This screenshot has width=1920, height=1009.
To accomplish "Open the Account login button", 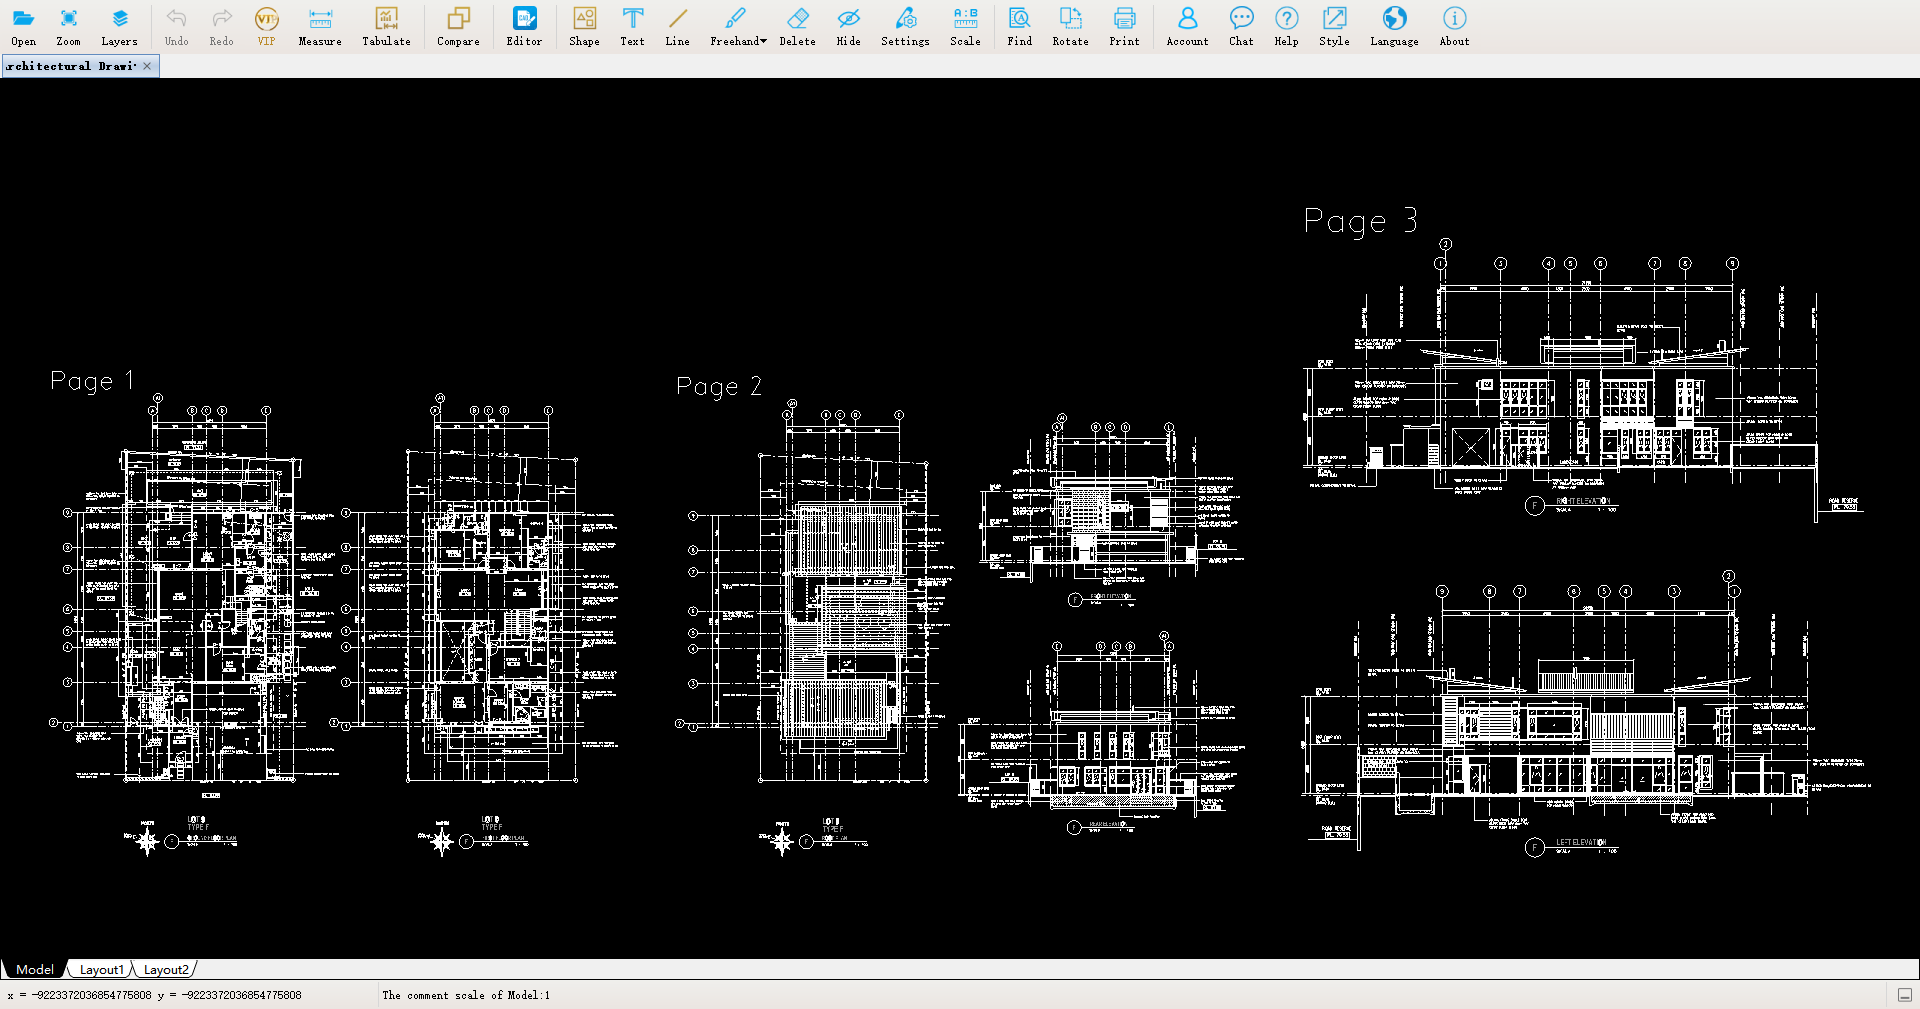I will pos(1187,26).
